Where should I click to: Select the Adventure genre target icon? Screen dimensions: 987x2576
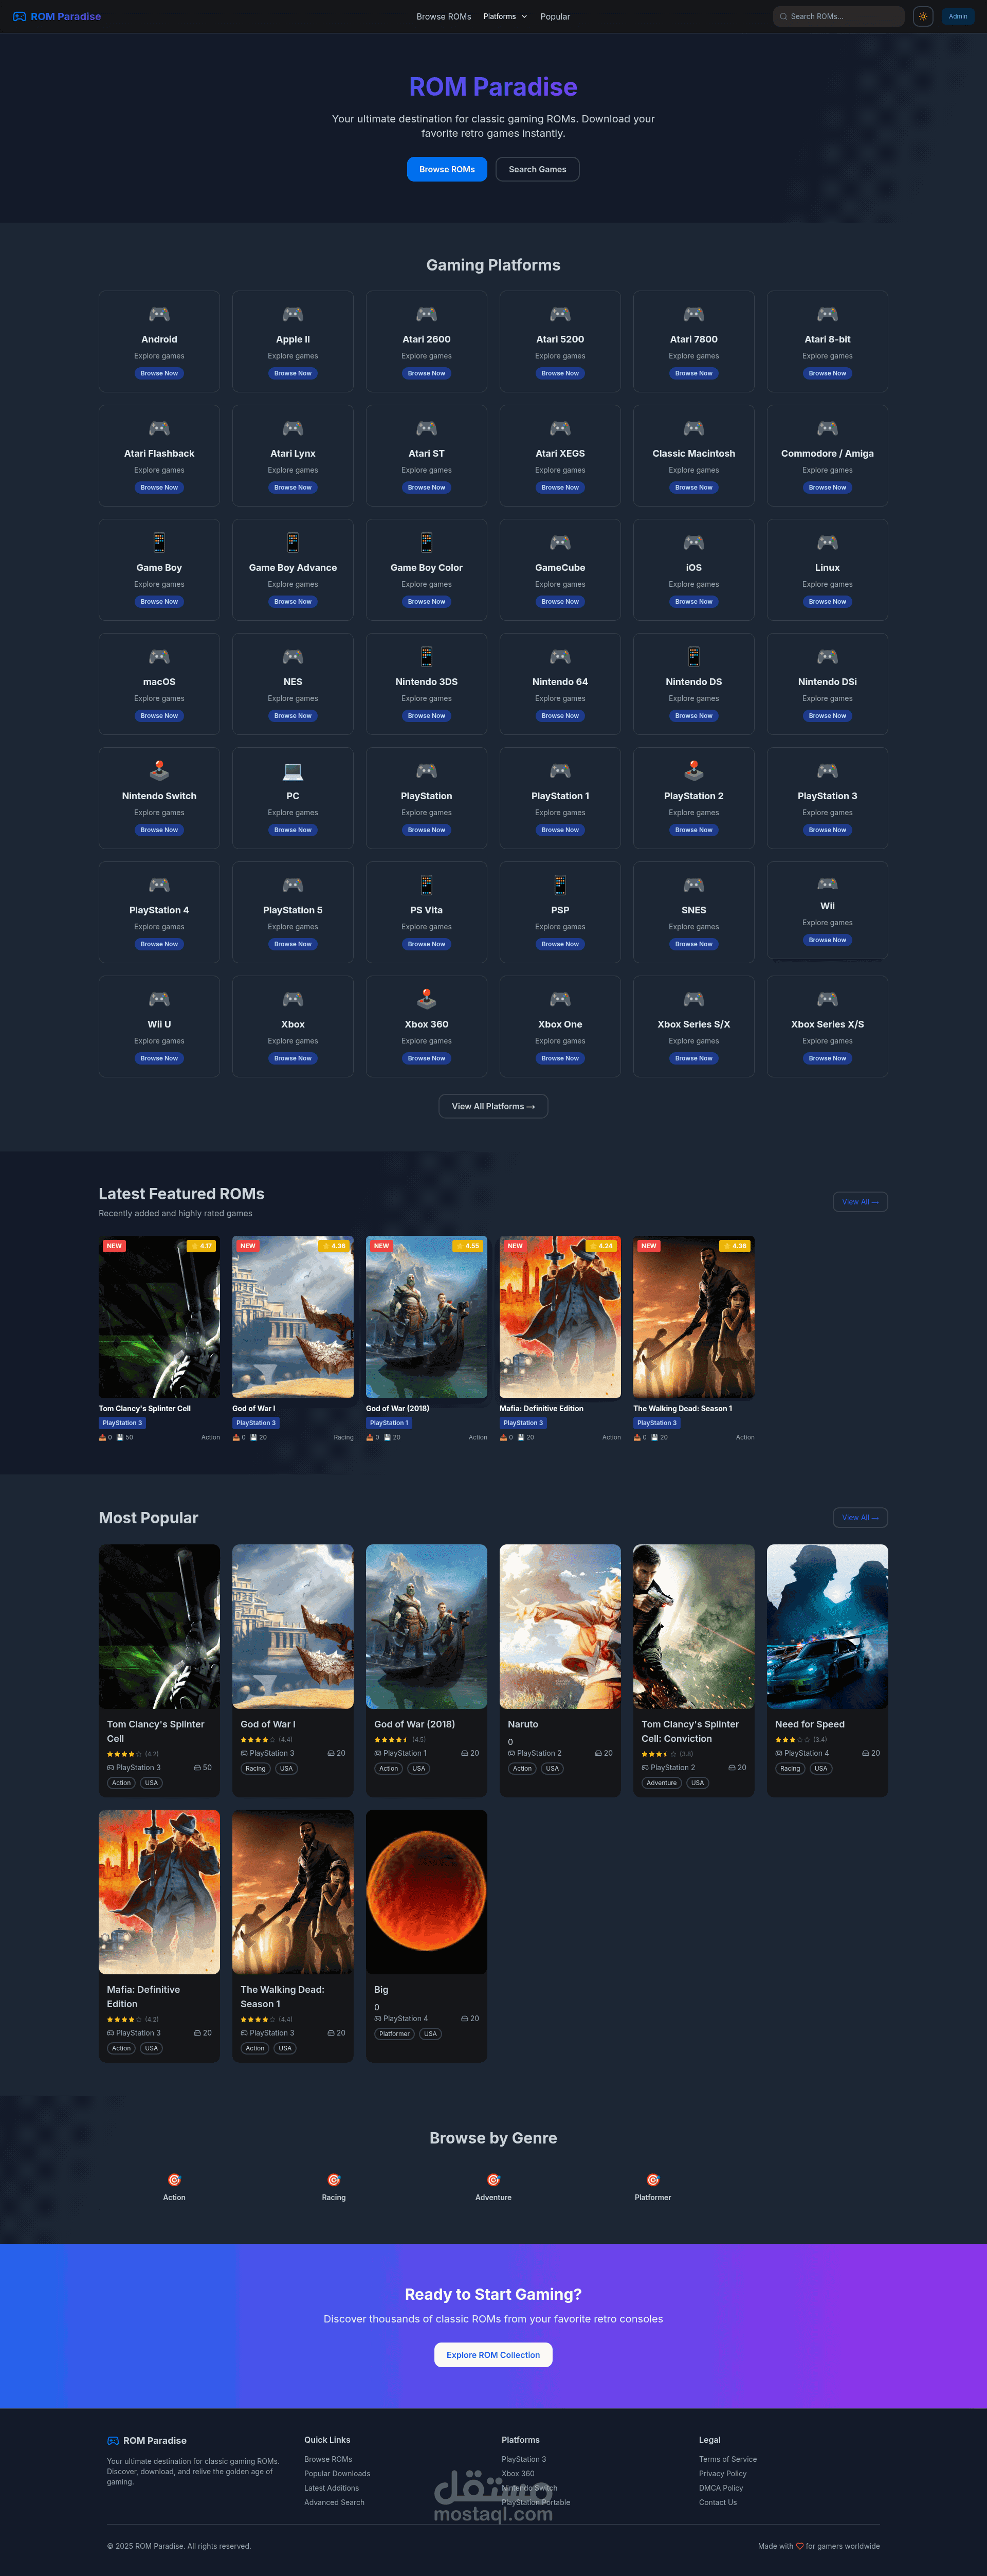493,2180
